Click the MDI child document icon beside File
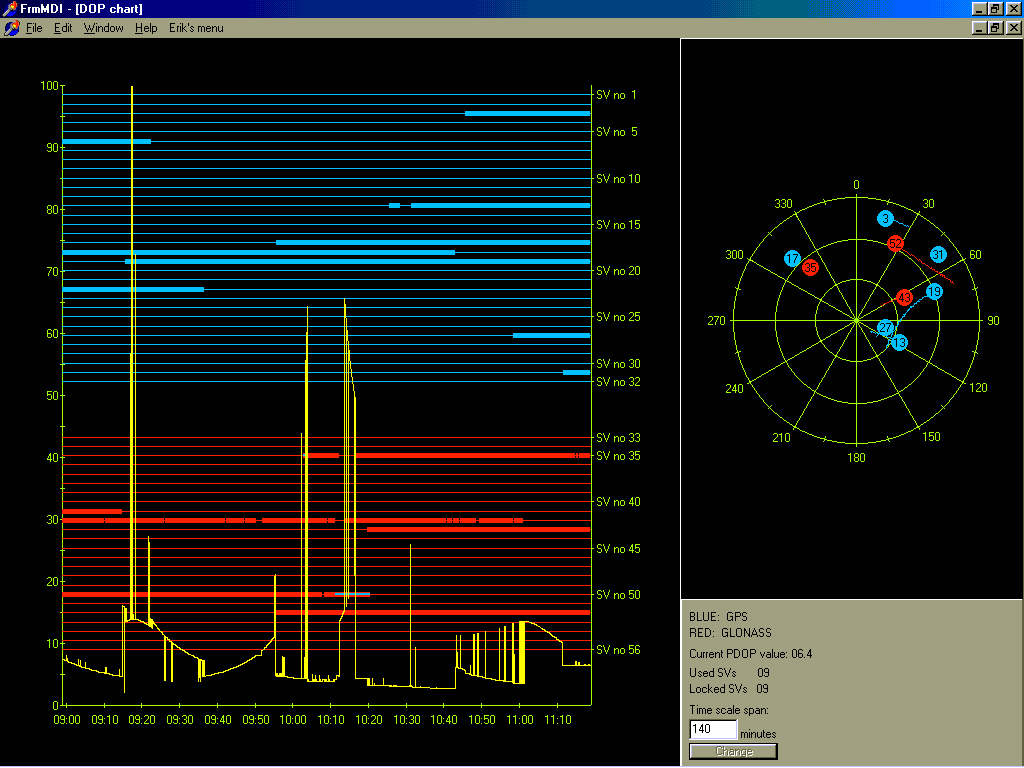 [12, 28]
